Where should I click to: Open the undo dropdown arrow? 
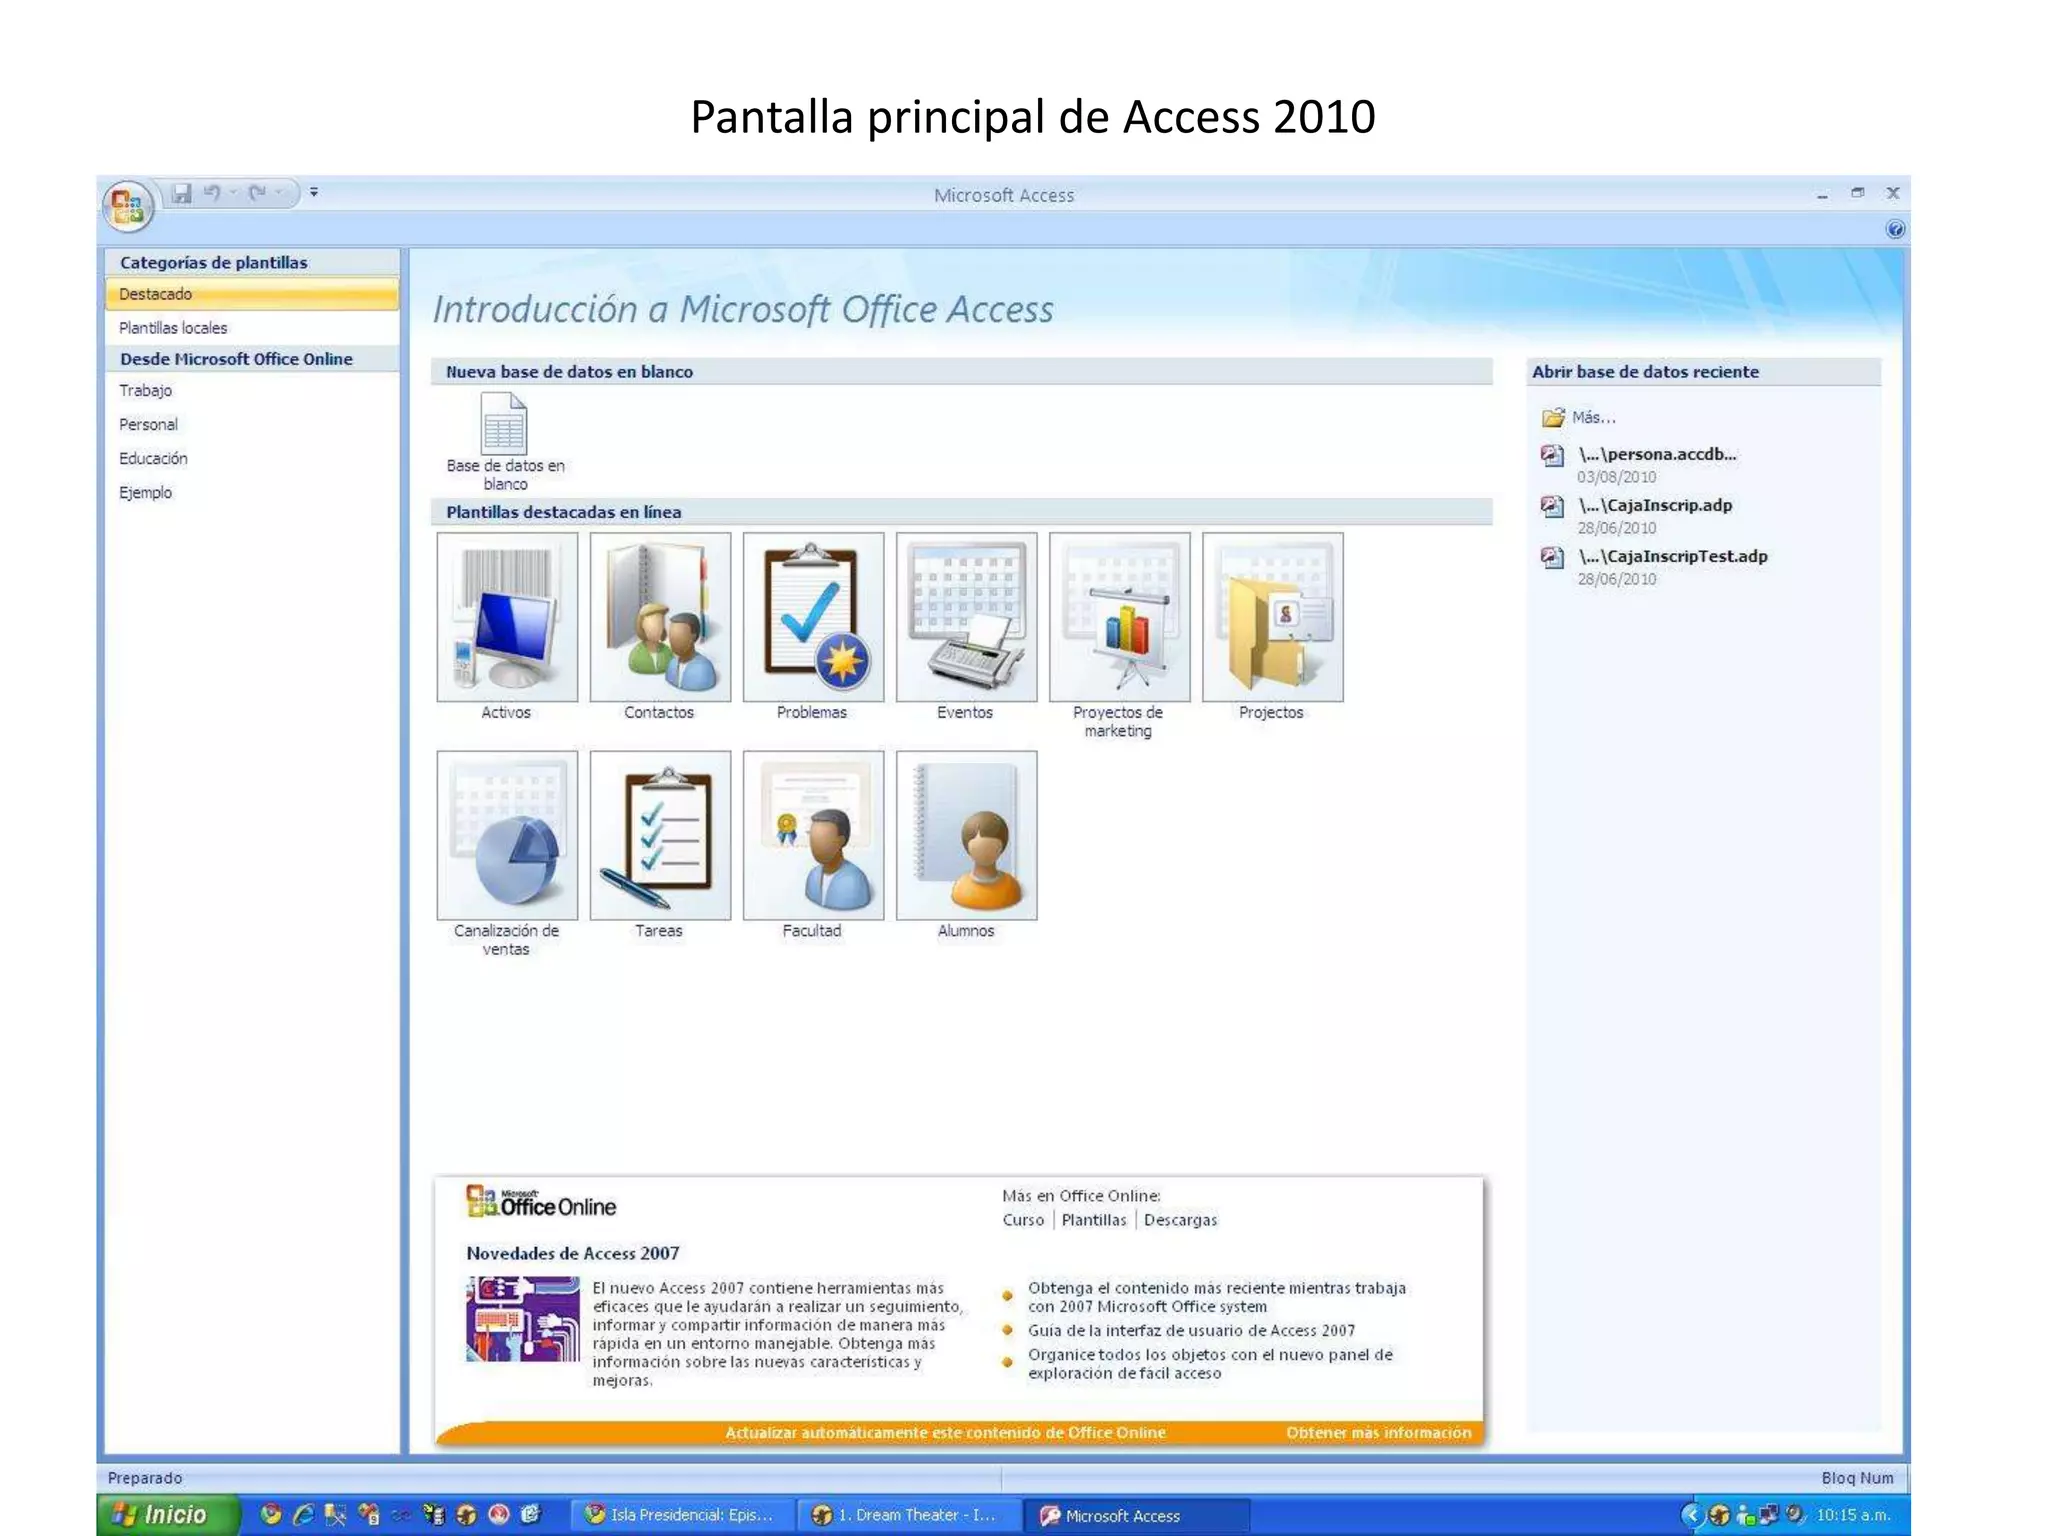(x=233, y=192)
